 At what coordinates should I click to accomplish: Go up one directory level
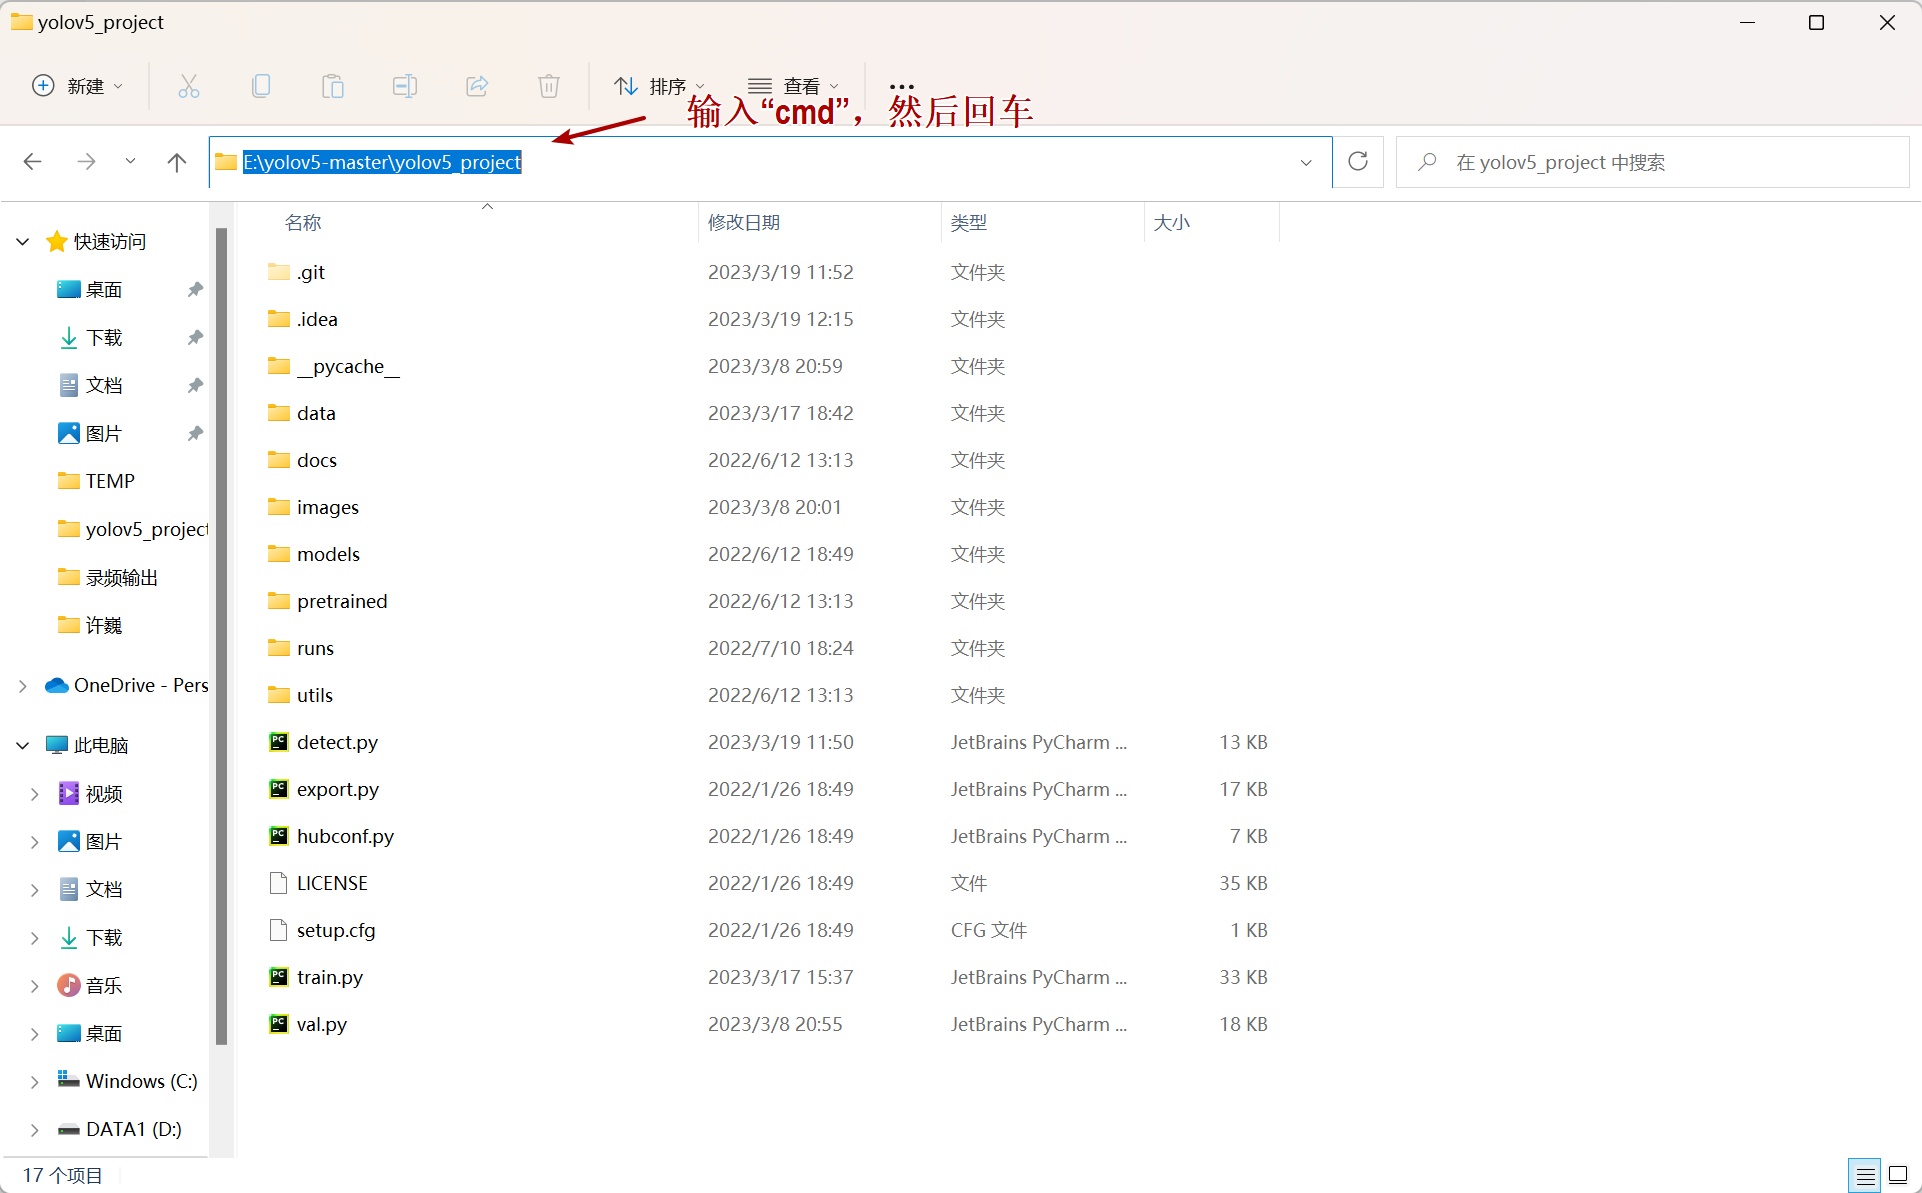177,162
